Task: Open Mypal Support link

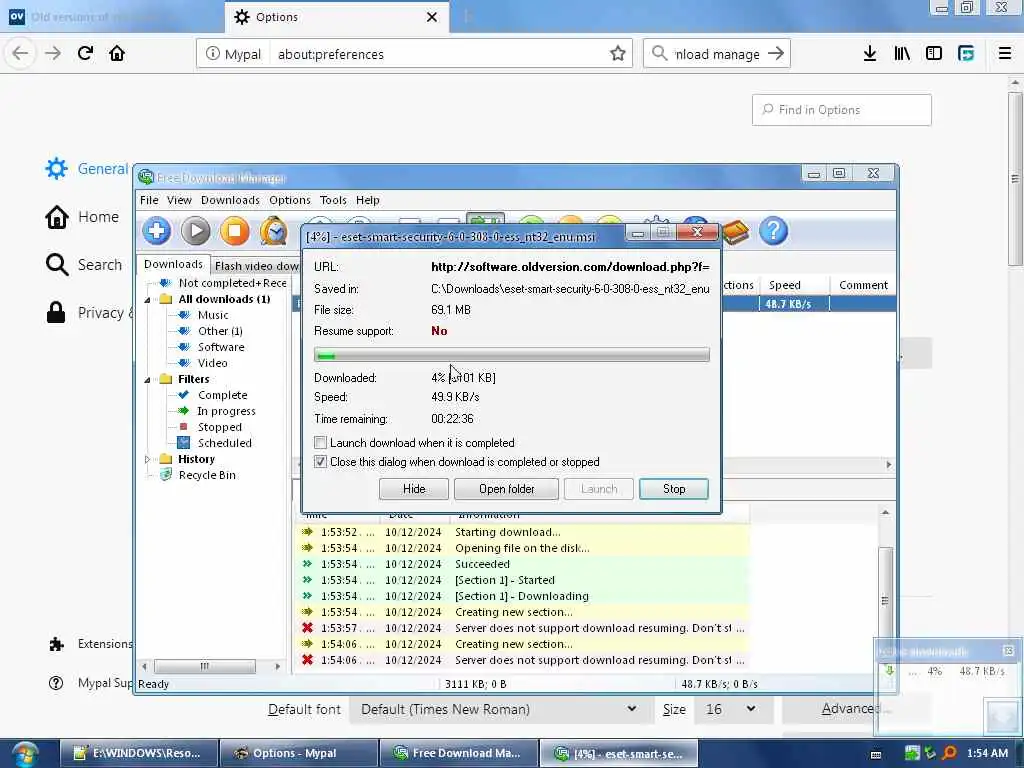Action: (x=91, y=683)
